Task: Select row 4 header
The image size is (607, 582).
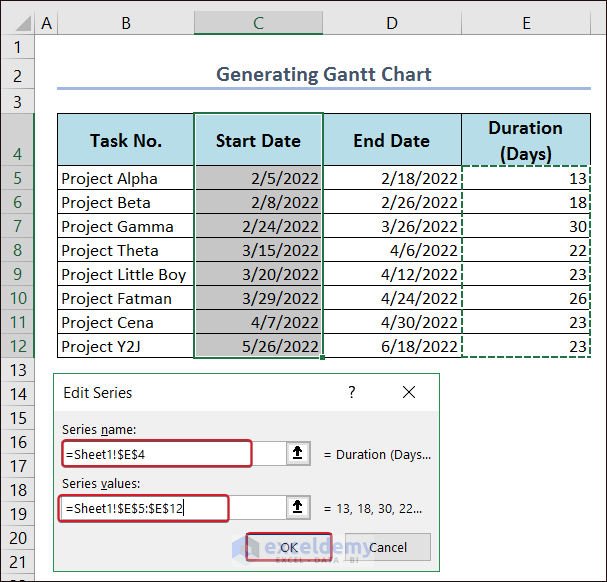Action: 17,140
